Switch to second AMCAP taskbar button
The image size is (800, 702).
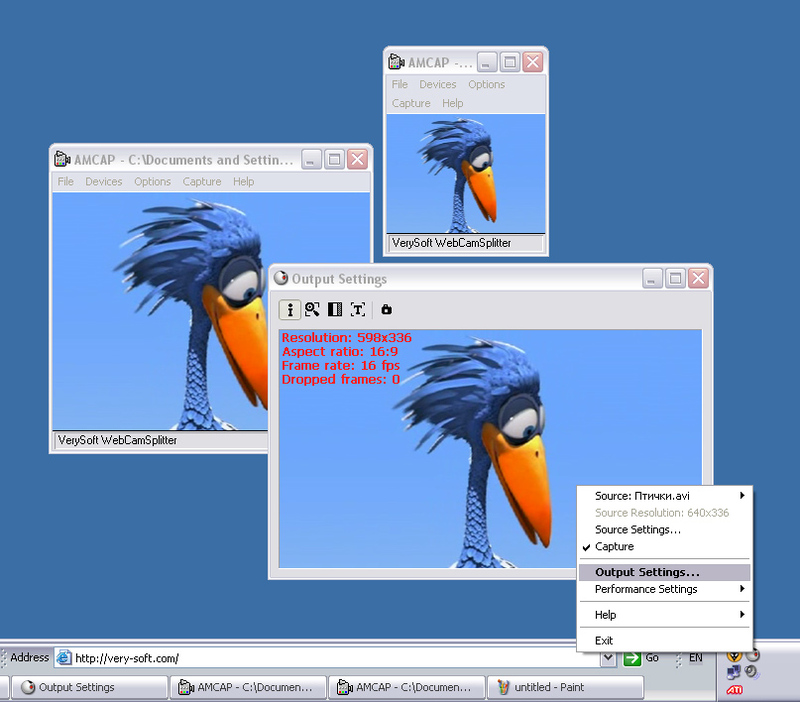pyautogui.click(x=407, y=687)
